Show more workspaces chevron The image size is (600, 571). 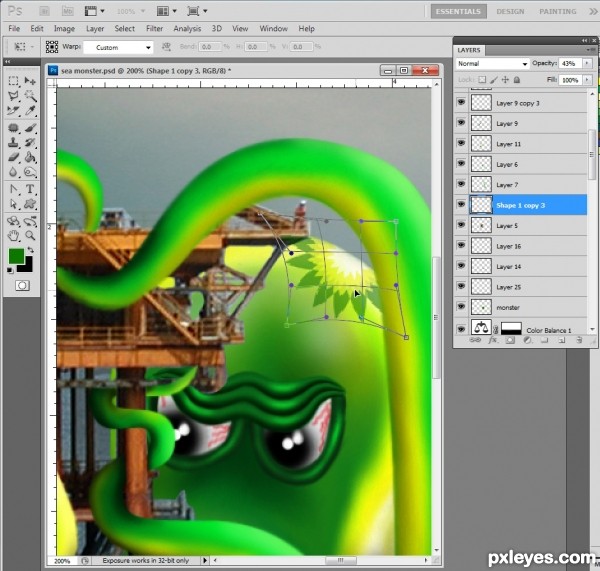point(593,11)
